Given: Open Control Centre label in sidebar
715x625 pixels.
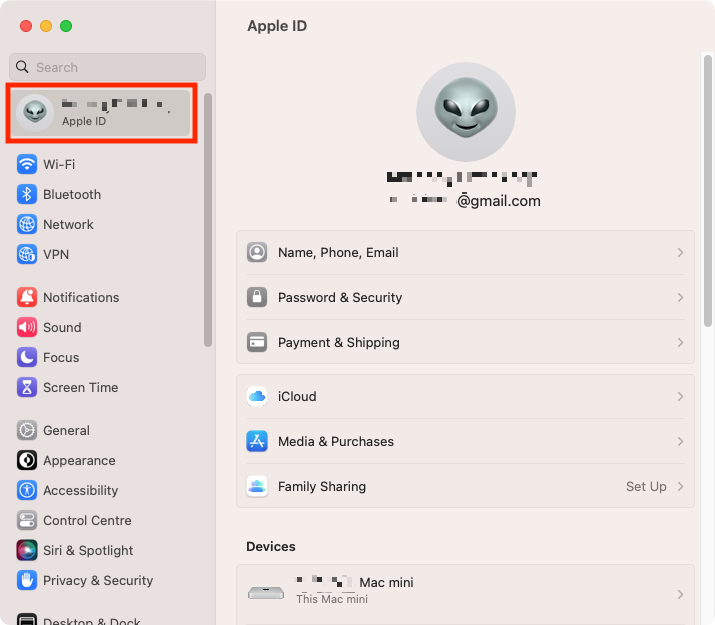Looking at the screenshot, I should click(87, 521).
